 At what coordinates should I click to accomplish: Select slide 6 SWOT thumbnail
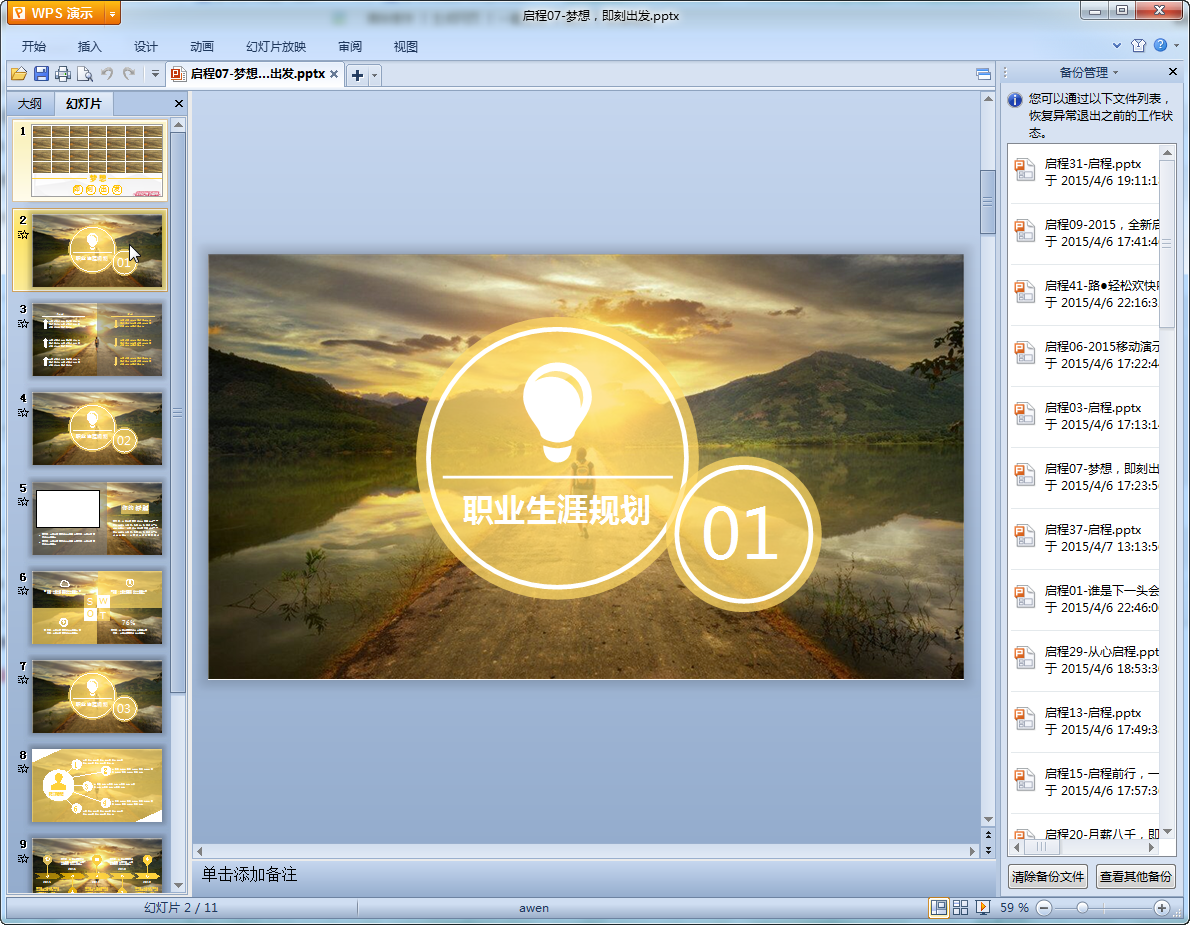pyautogui.click(x=96, y=607)
